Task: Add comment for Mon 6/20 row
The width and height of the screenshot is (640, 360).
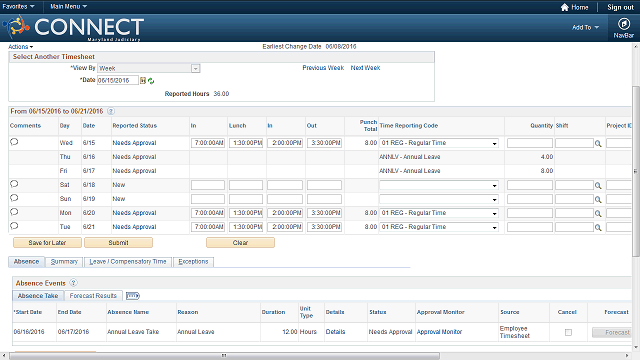Action: point(14,212)
